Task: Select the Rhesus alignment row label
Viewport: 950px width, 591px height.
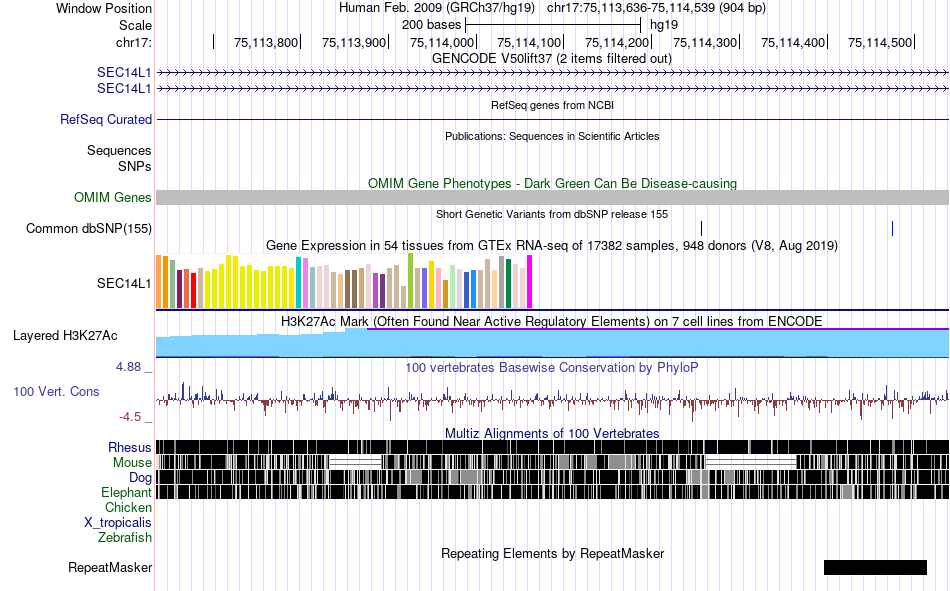Action: tap(130, 447)
